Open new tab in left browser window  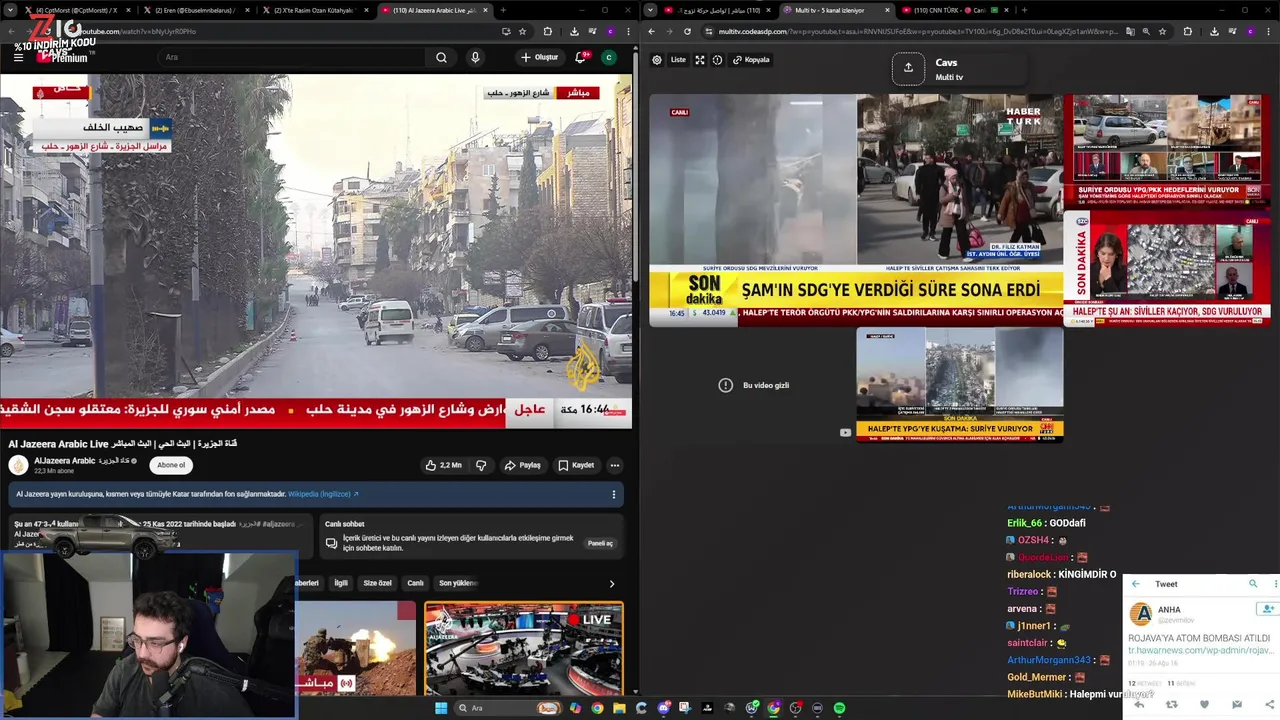point(502,10)
